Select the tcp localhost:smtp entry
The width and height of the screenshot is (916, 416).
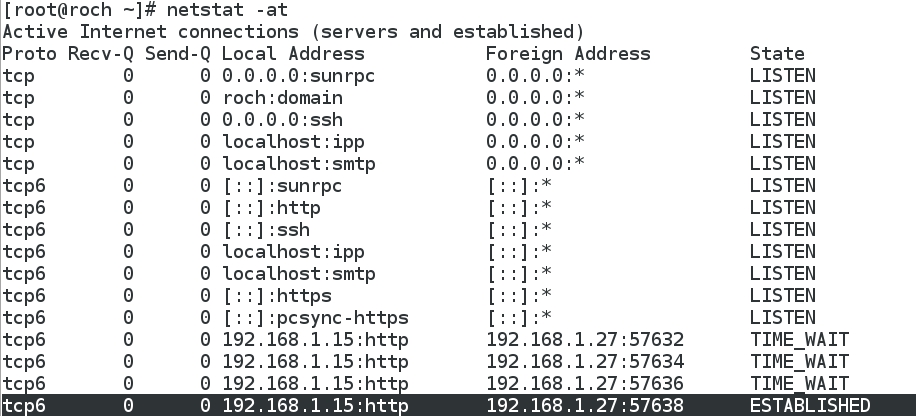pos(299,164)
